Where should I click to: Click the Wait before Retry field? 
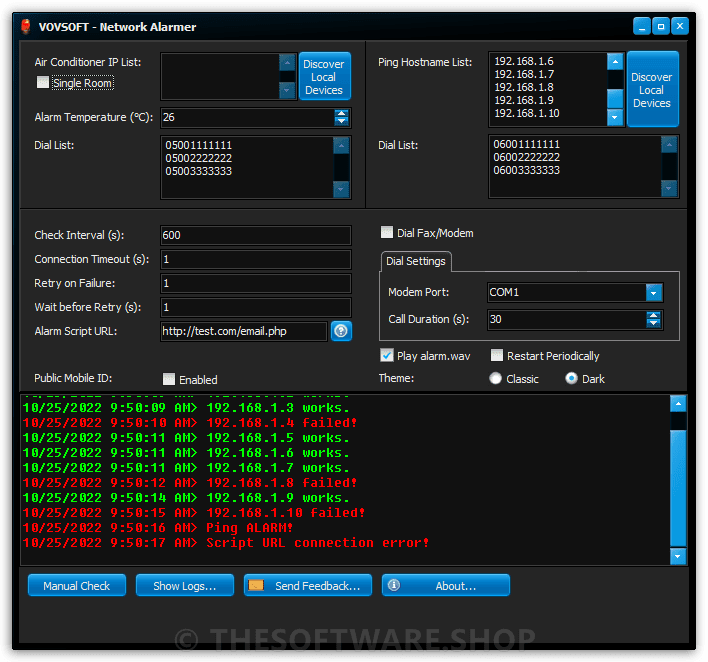[x=256, y=307]
